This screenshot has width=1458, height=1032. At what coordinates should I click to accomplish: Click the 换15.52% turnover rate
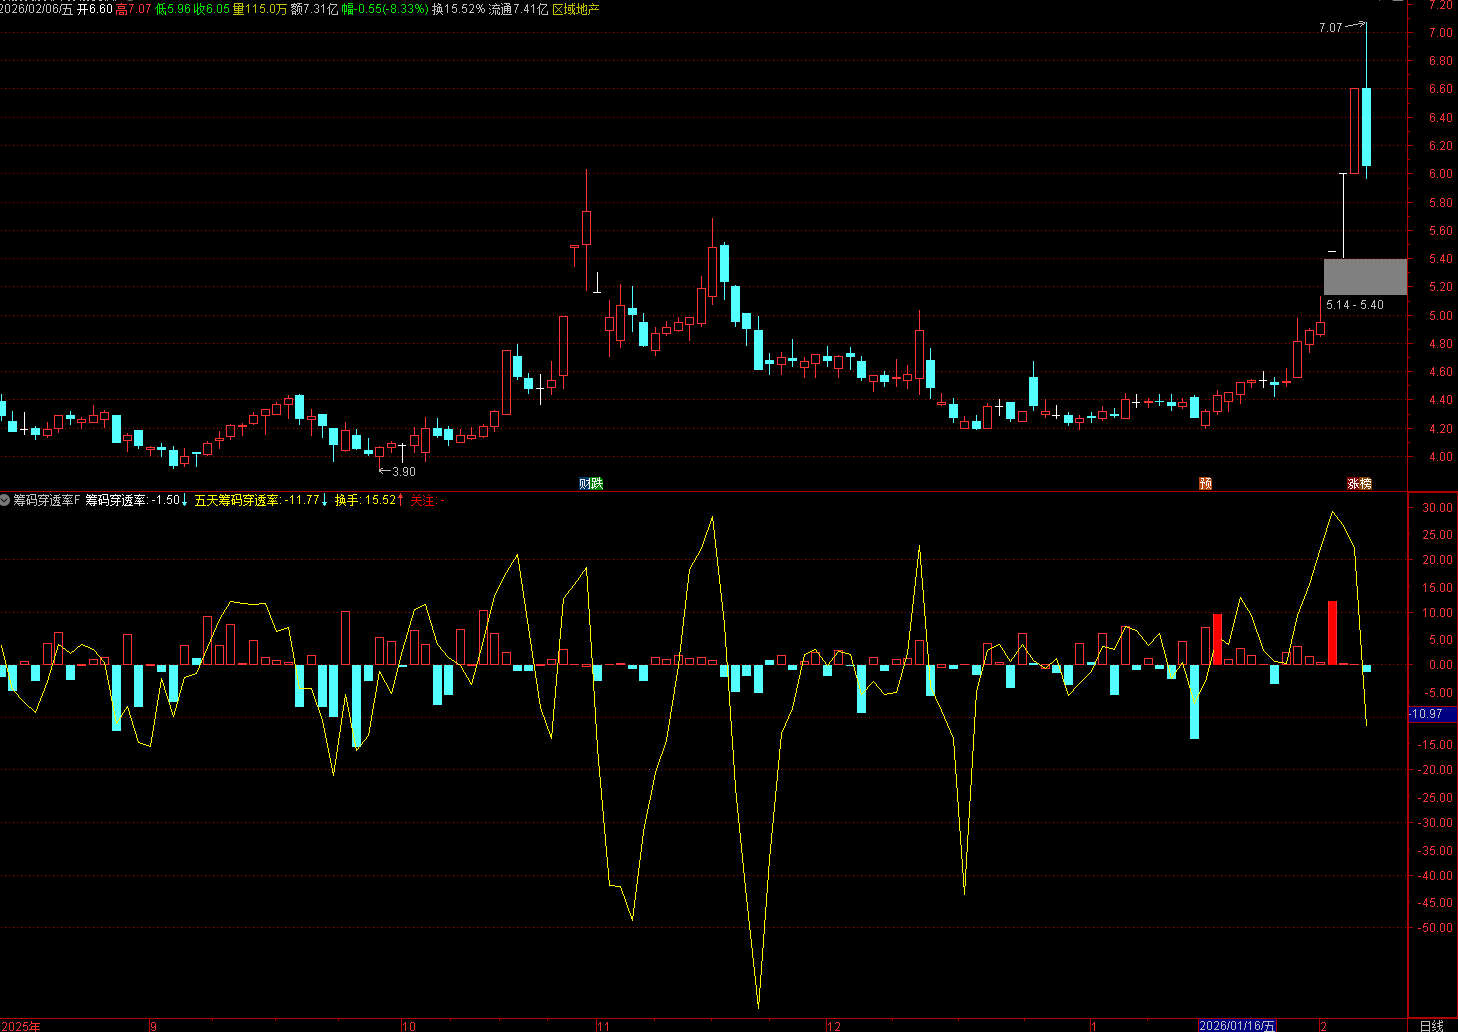pyautogui.click(x=459, y=9)
